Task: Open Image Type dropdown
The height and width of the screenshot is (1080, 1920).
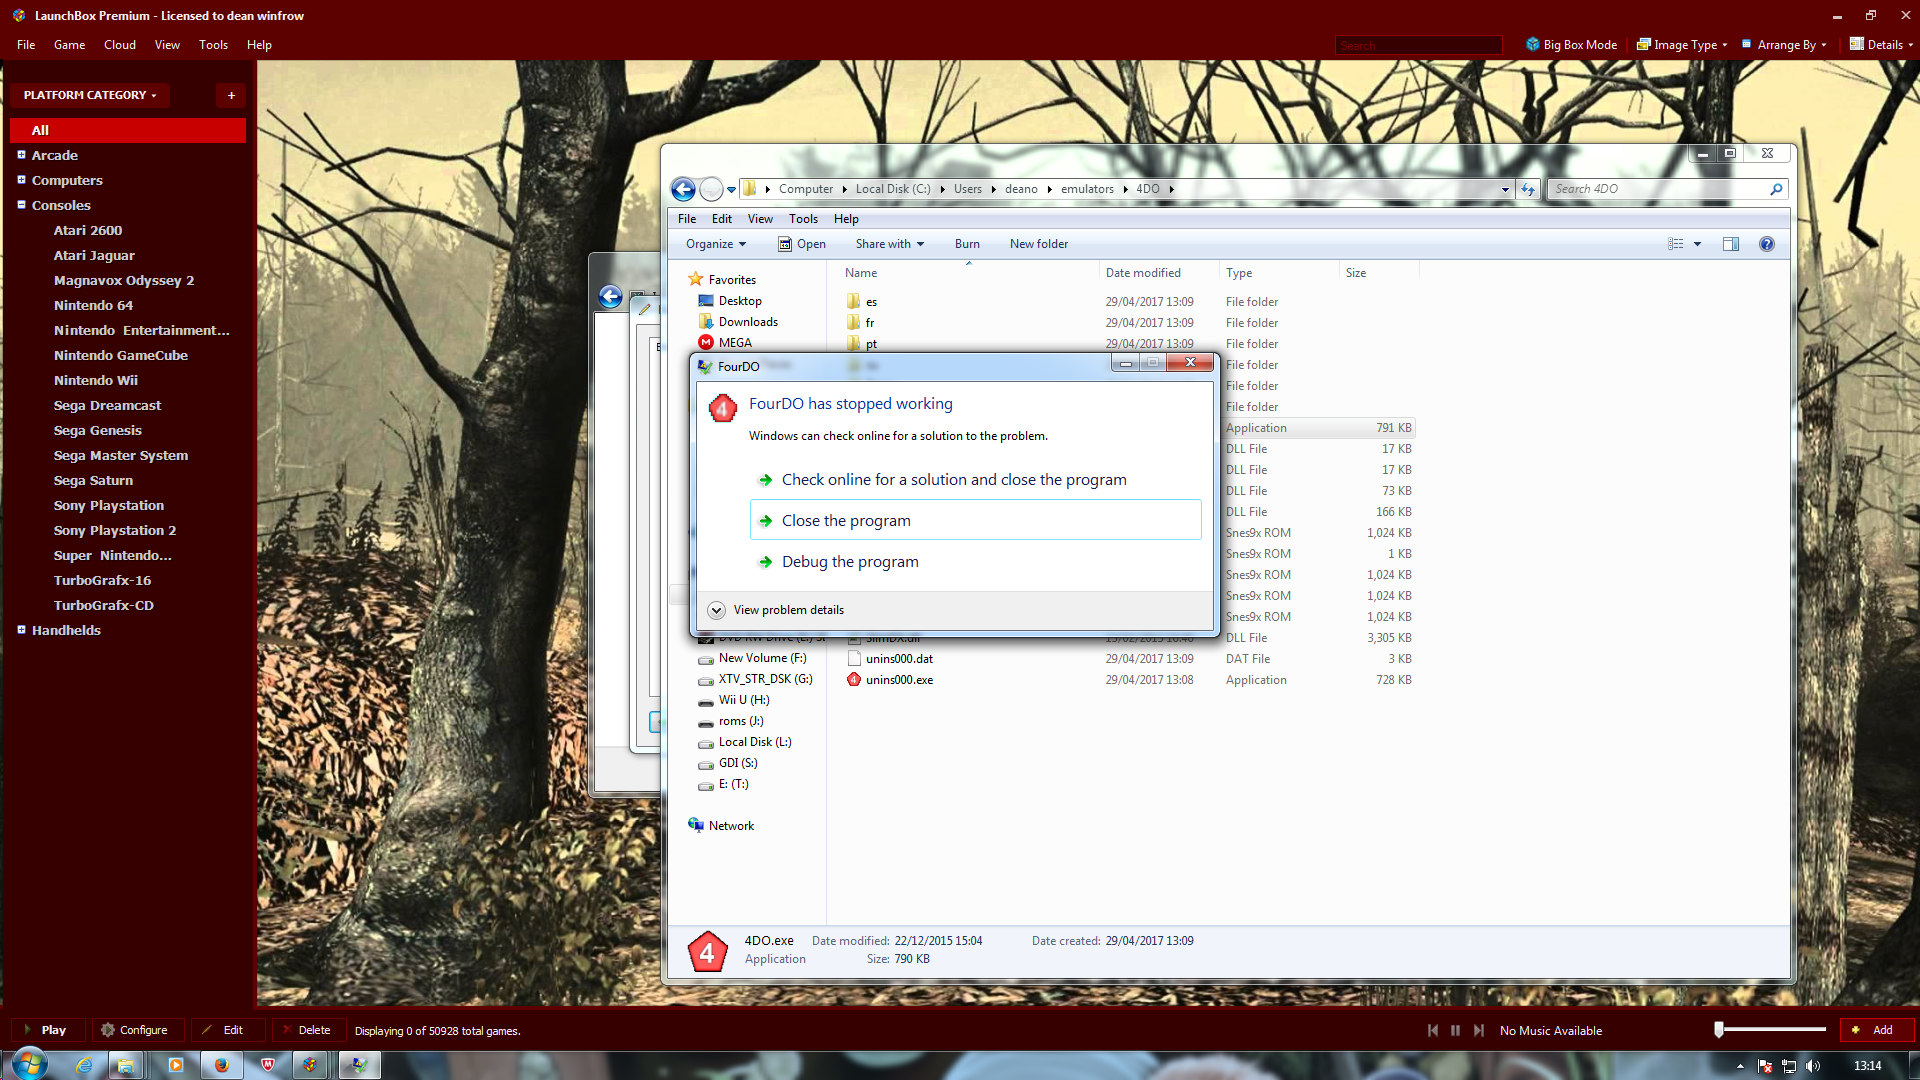Action: (1682, 45)
